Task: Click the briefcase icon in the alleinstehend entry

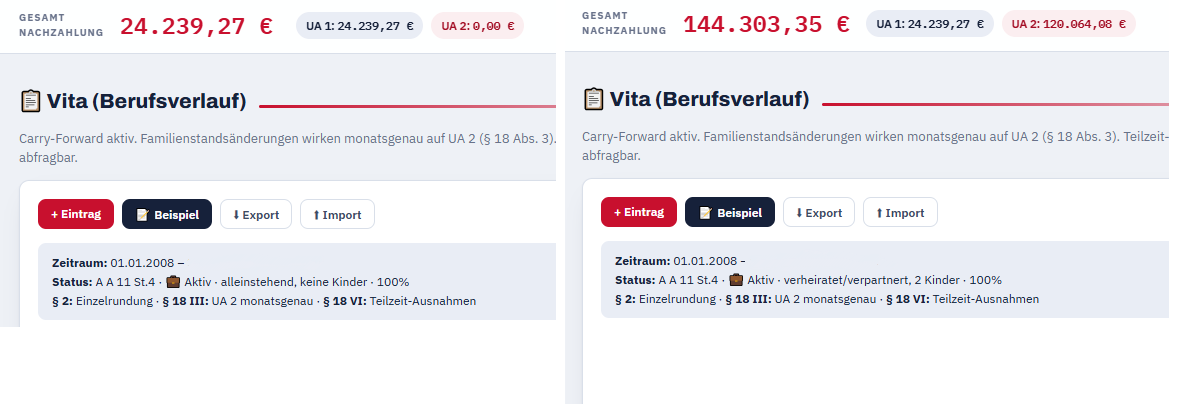Action: (x=173, y=281)
